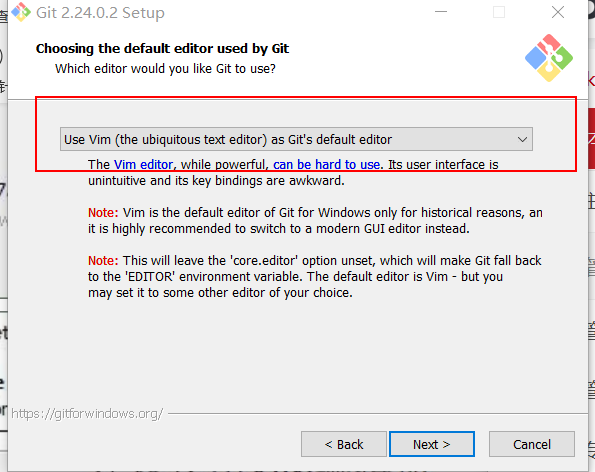Click the 'Choosing the default editor' heading
This screenshot has height=472, width=595.
(162, 49)
